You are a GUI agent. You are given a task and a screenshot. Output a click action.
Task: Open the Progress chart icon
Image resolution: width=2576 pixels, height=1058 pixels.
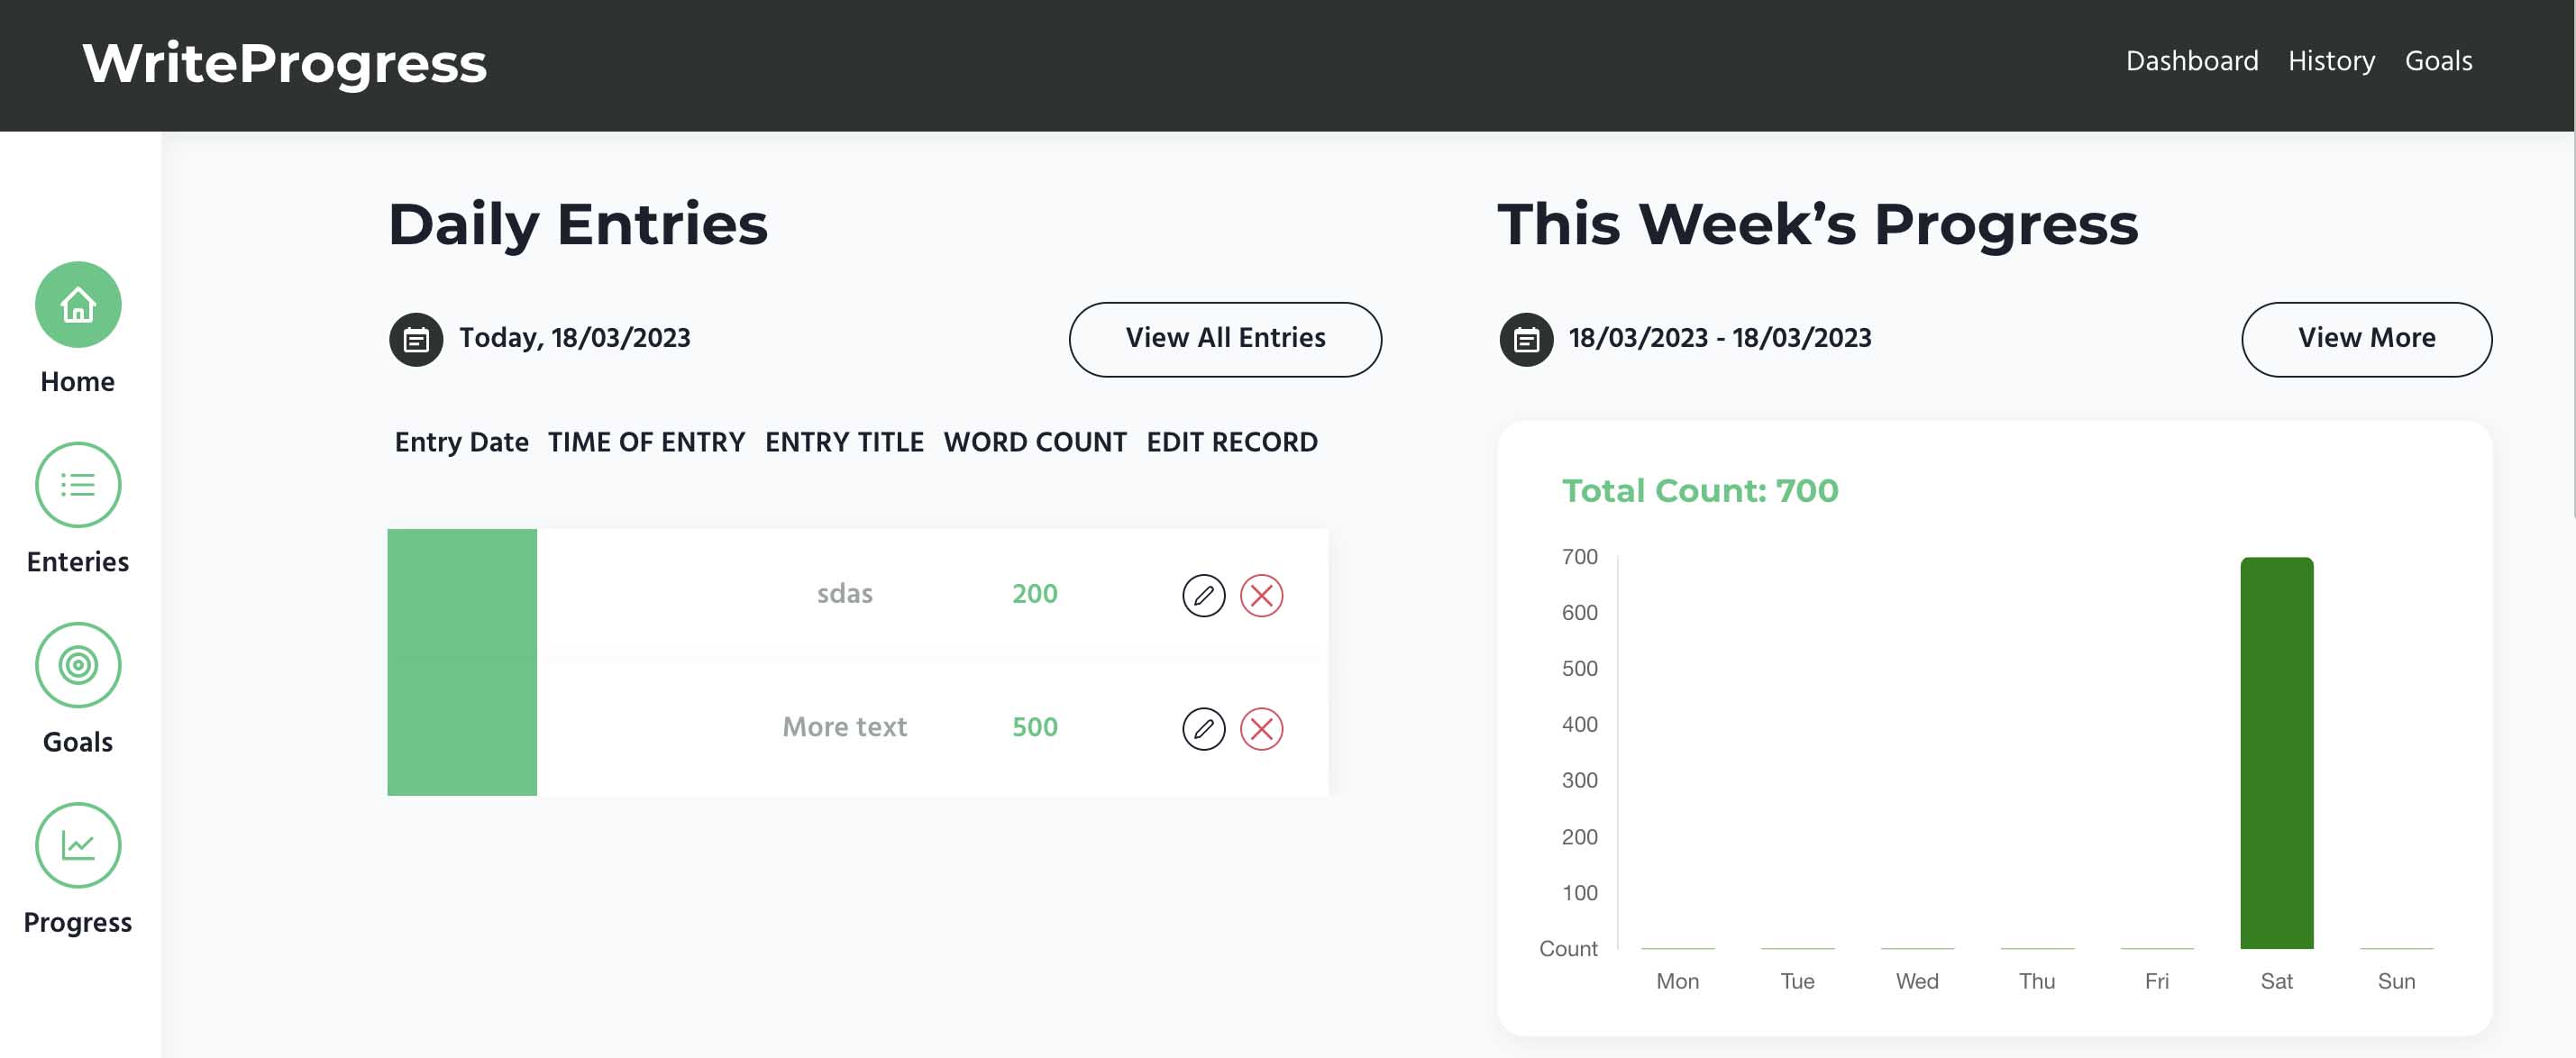point(78,845)
